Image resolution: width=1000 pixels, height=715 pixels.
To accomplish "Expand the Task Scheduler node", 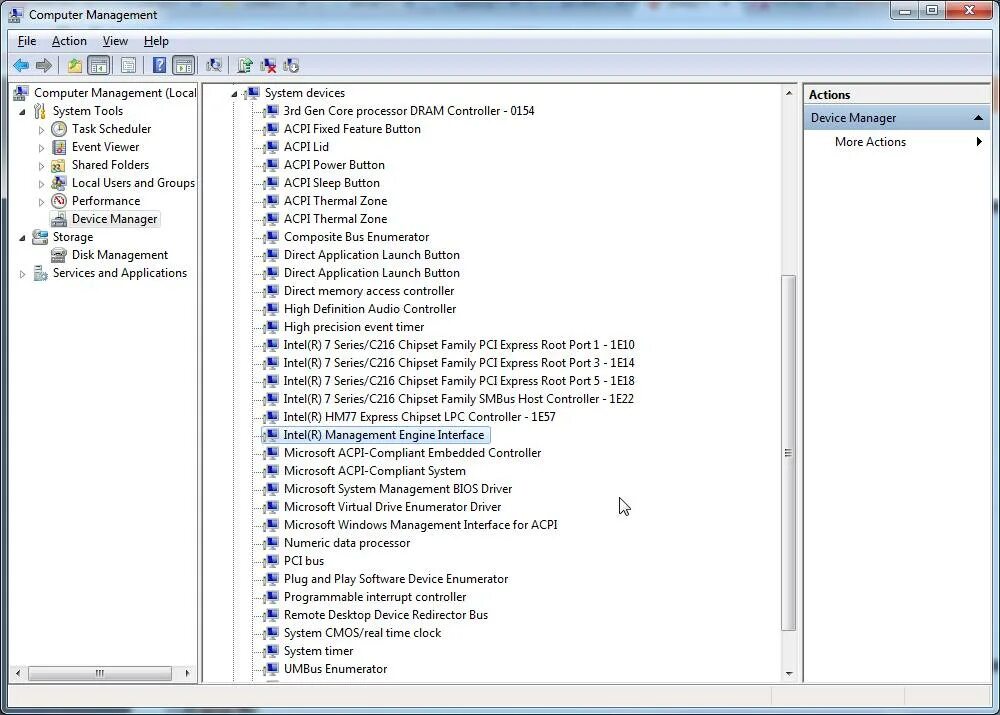I will coord(41,129).
